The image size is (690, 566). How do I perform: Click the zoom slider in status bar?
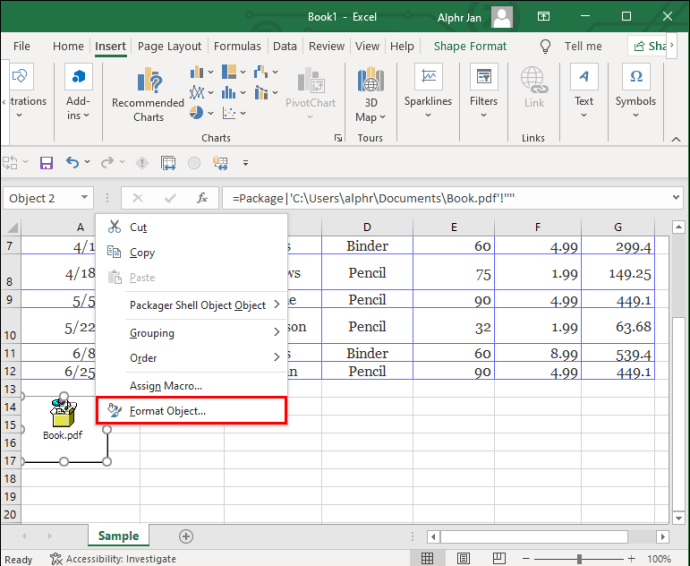pyautogui.click(x=580, y=559)
